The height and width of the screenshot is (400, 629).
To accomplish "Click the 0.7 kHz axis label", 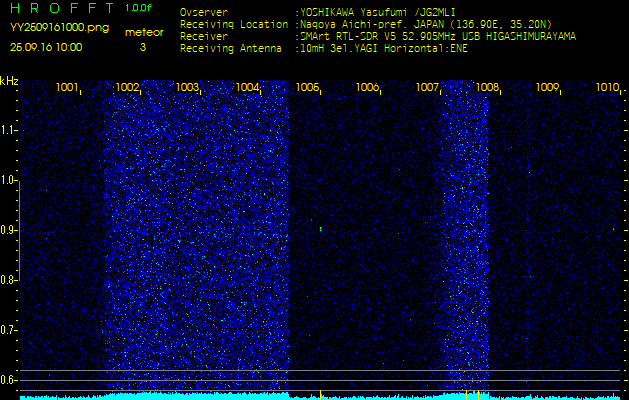I will tap(8, 330).
